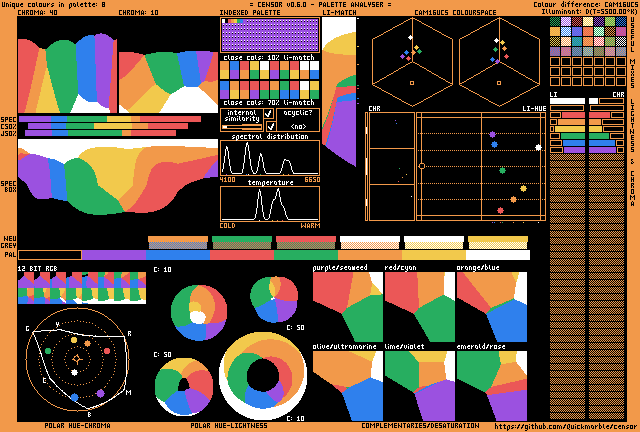The height and width of the screenshot is (432, 640).
Task: Click the black swatch in the PAL row
Action: coord(50,255)
